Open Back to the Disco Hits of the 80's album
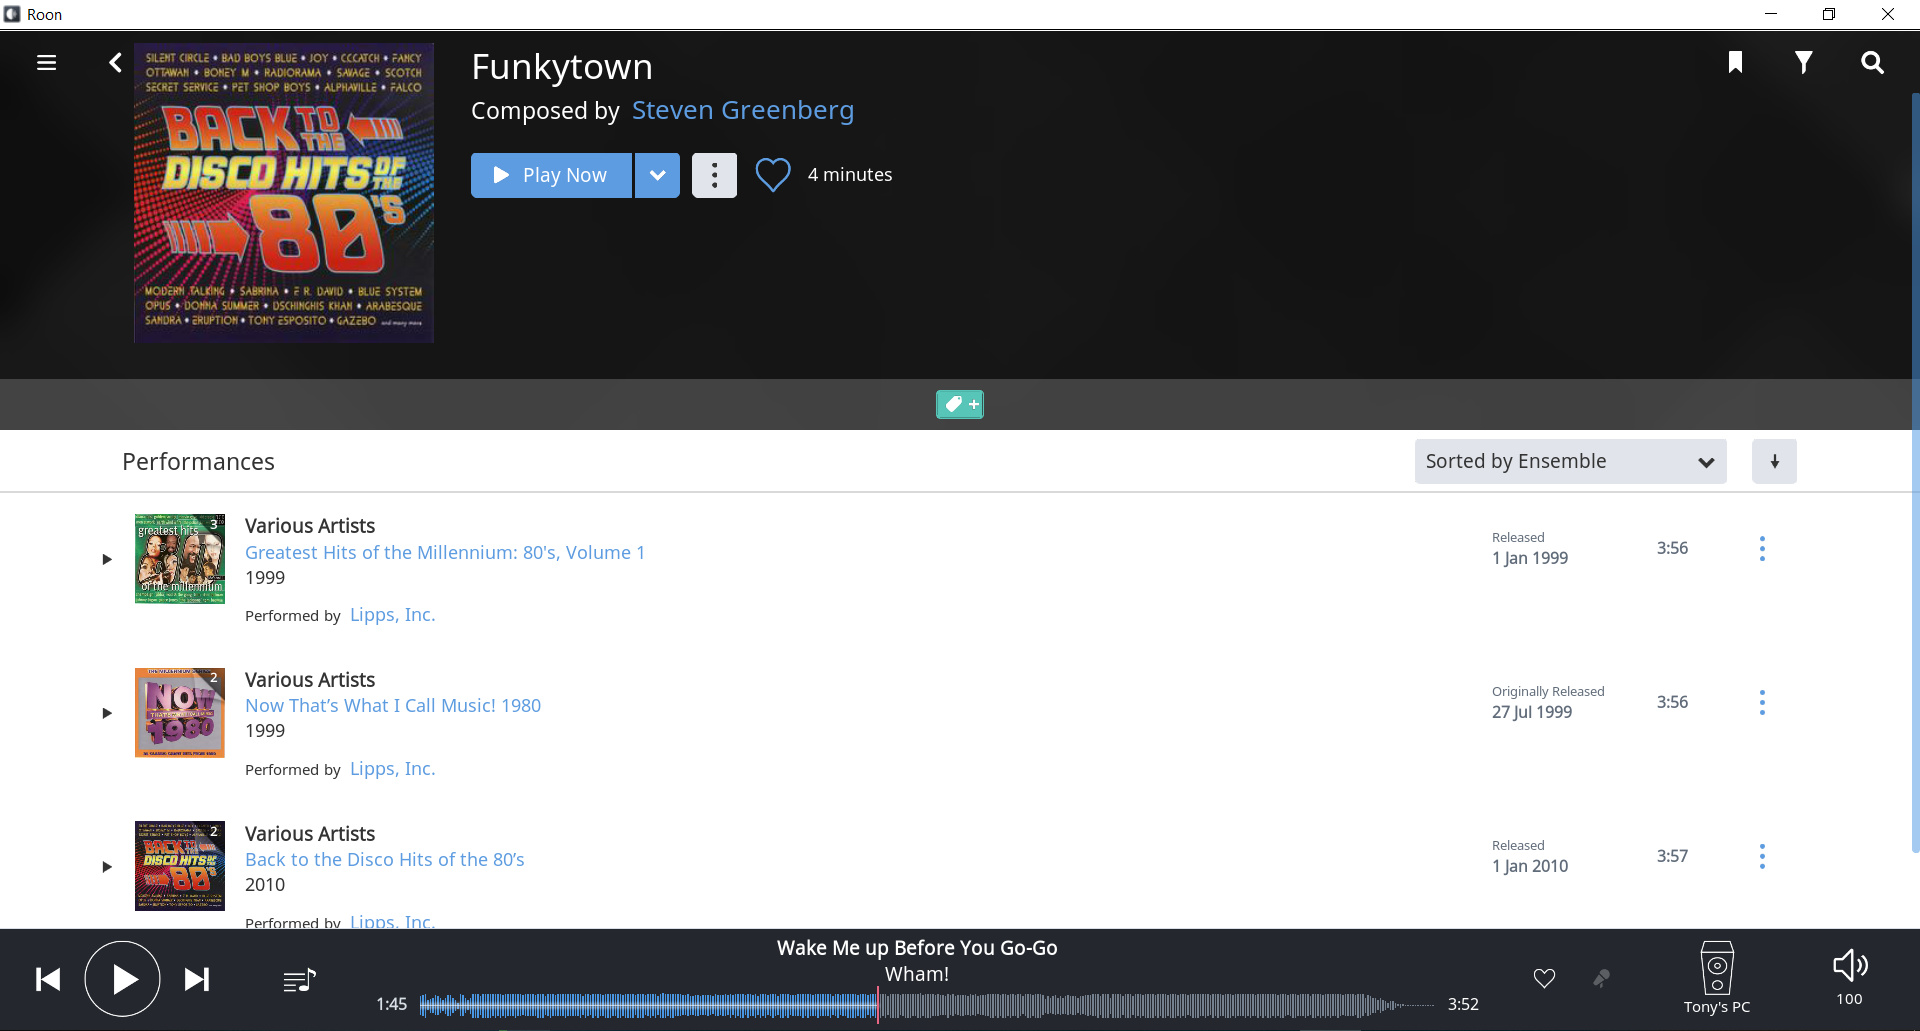 pyautogui.click(x=385, y=859)
